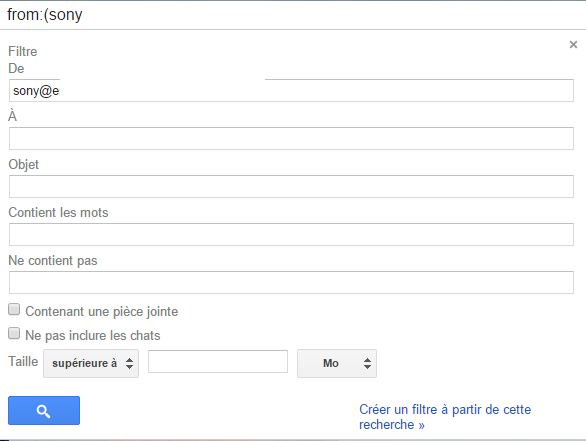Tick 'Contenant une pièce jointe' checkbox
Screen dimensions: 586x441
pos(14,309)
